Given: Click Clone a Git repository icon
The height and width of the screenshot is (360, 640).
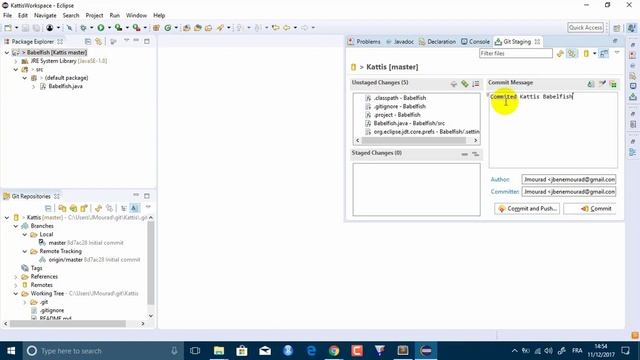Looking at the screenshot, I should 73,208.
